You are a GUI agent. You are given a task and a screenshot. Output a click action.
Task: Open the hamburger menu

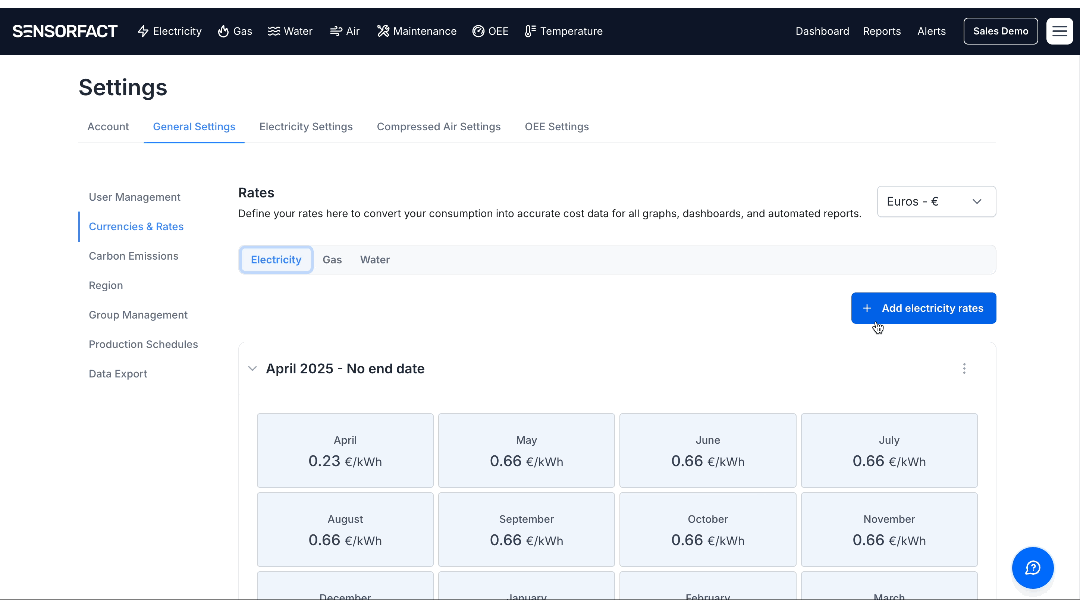click(1059, 31)
